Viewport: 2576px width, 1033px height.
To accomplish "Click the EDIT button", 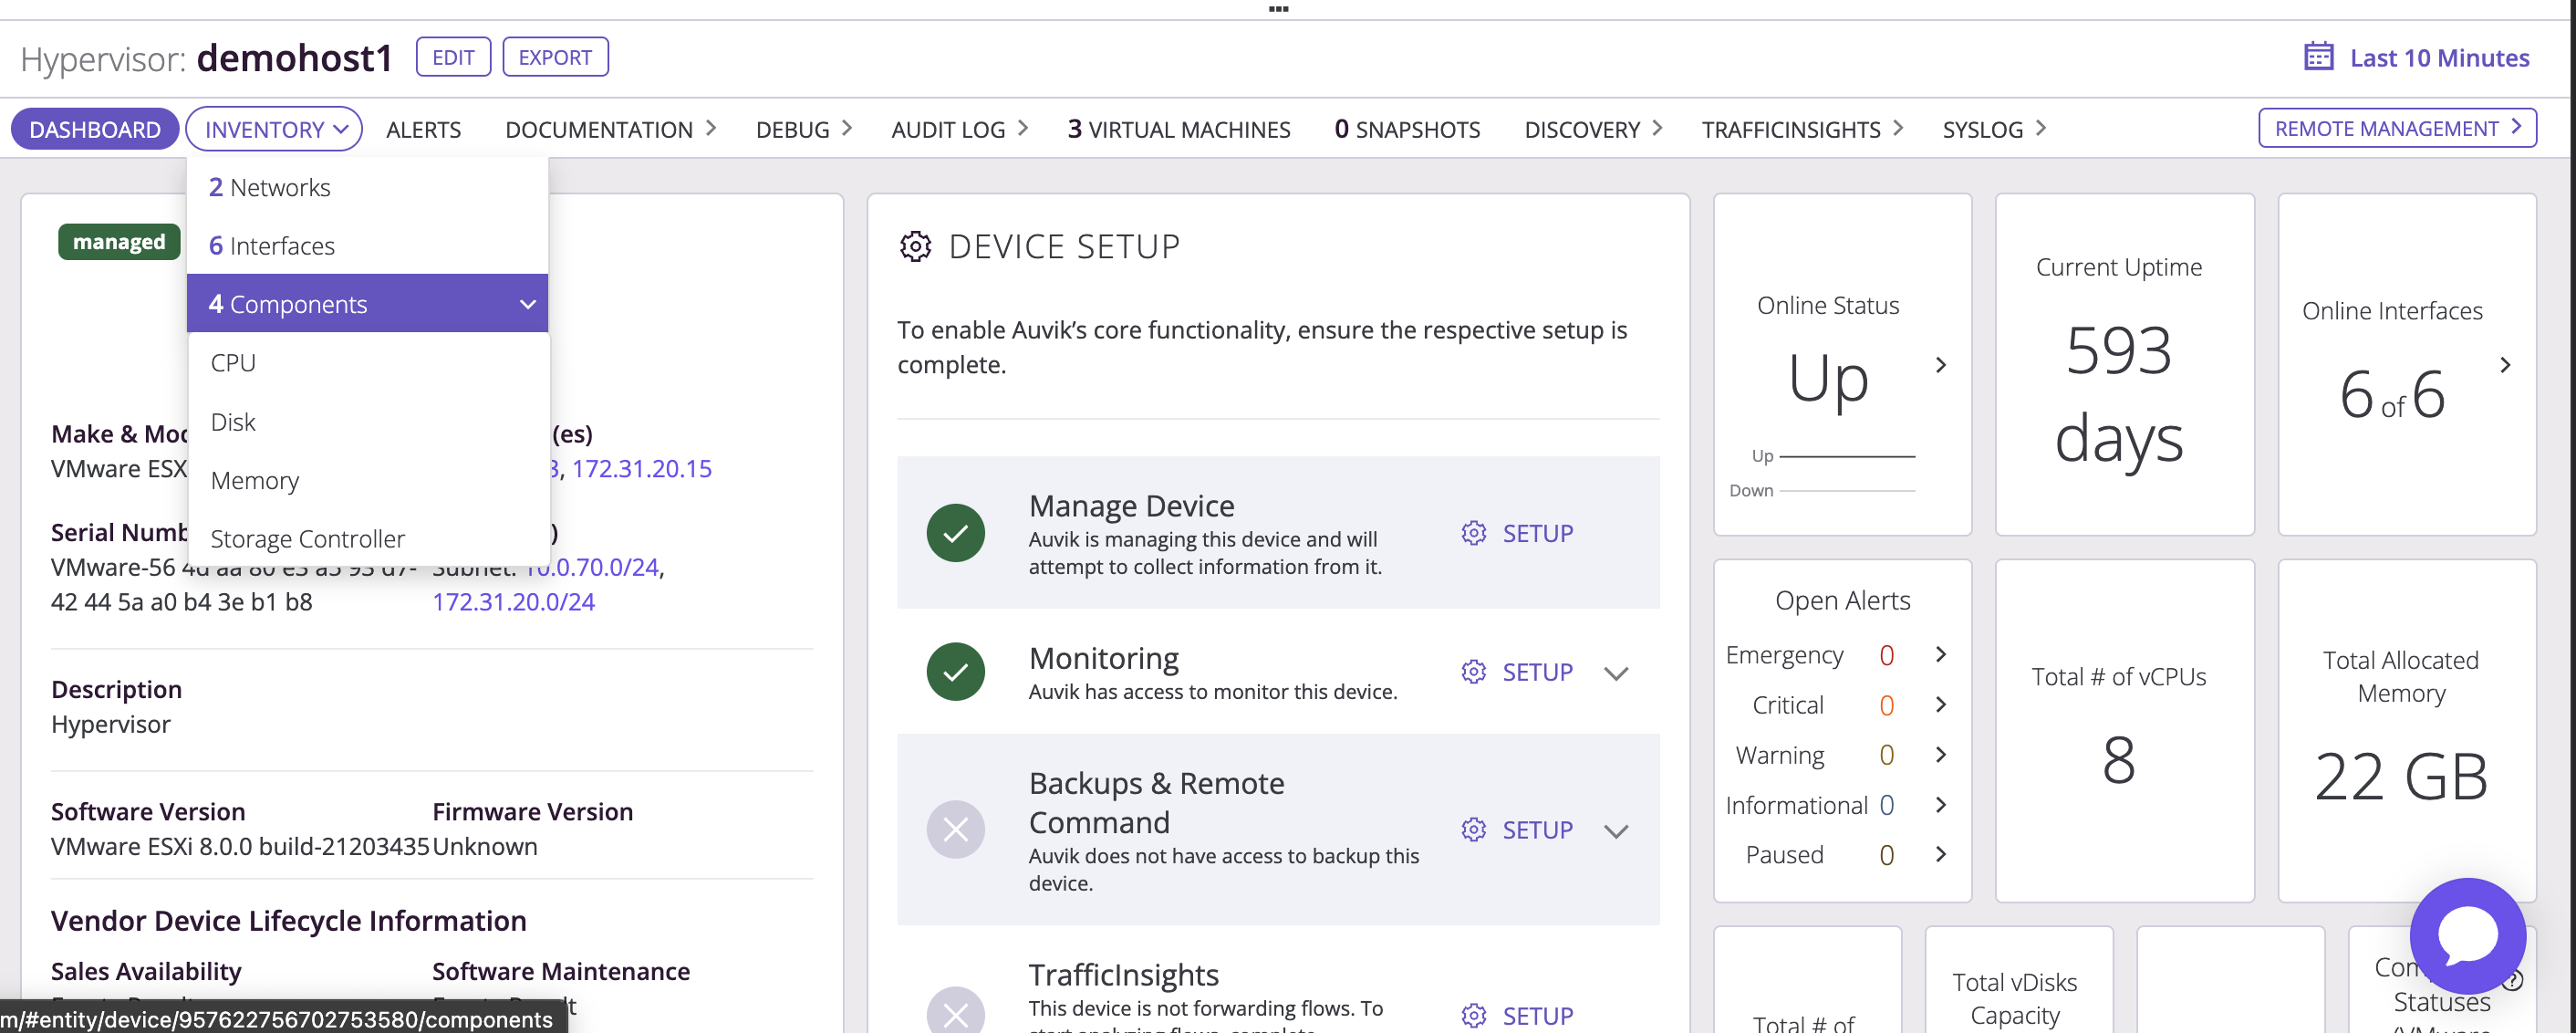I will (453, 57).
